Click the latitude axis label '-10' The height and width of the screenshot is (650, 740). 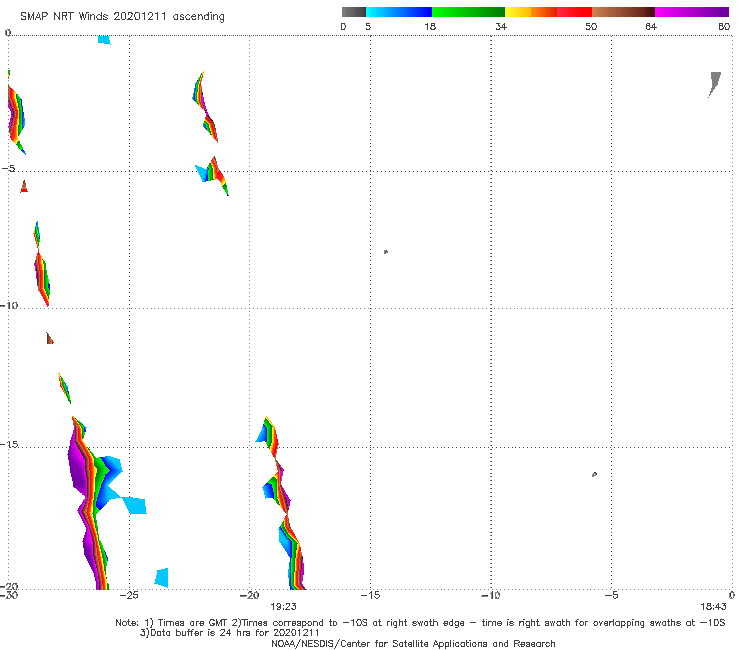(9, 305)
